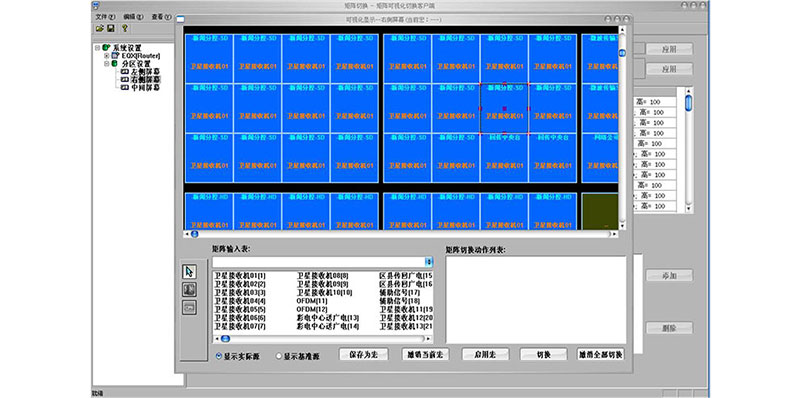
Task: Select the third tool in the left tool strip
Action: (189, 308)
